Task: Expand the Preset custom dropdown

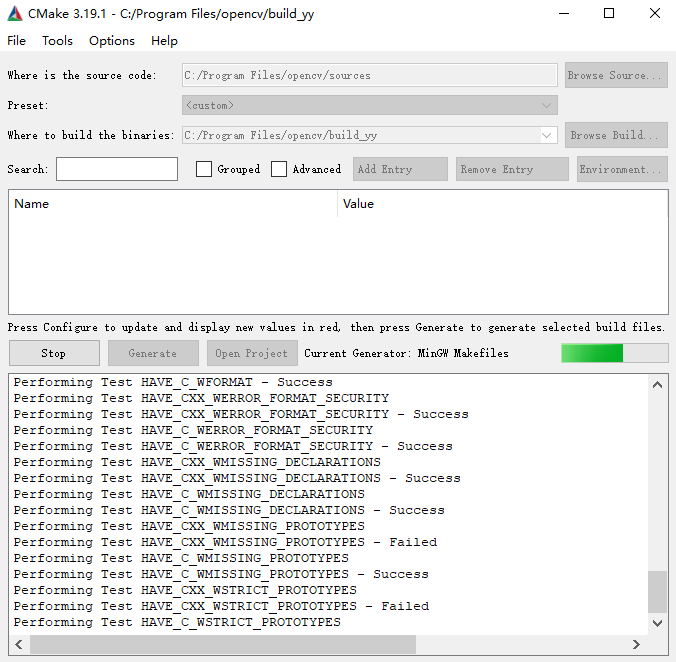Action: pyautogui.click(x=369, y=105)
